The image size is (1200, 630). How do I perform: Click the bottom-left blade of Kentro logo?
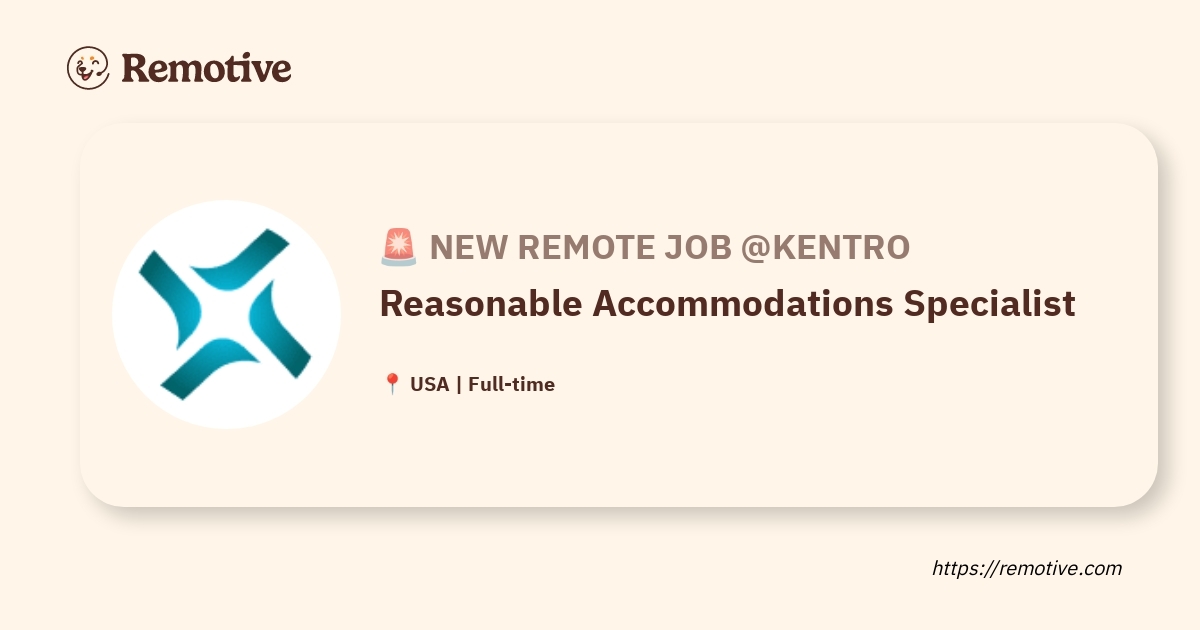point(204,368)
